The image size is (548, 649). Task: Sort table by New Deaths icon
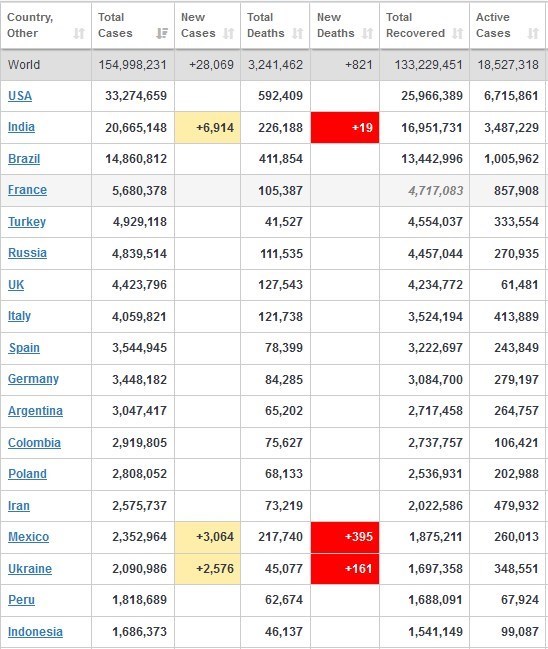click(x=368, y=33)
